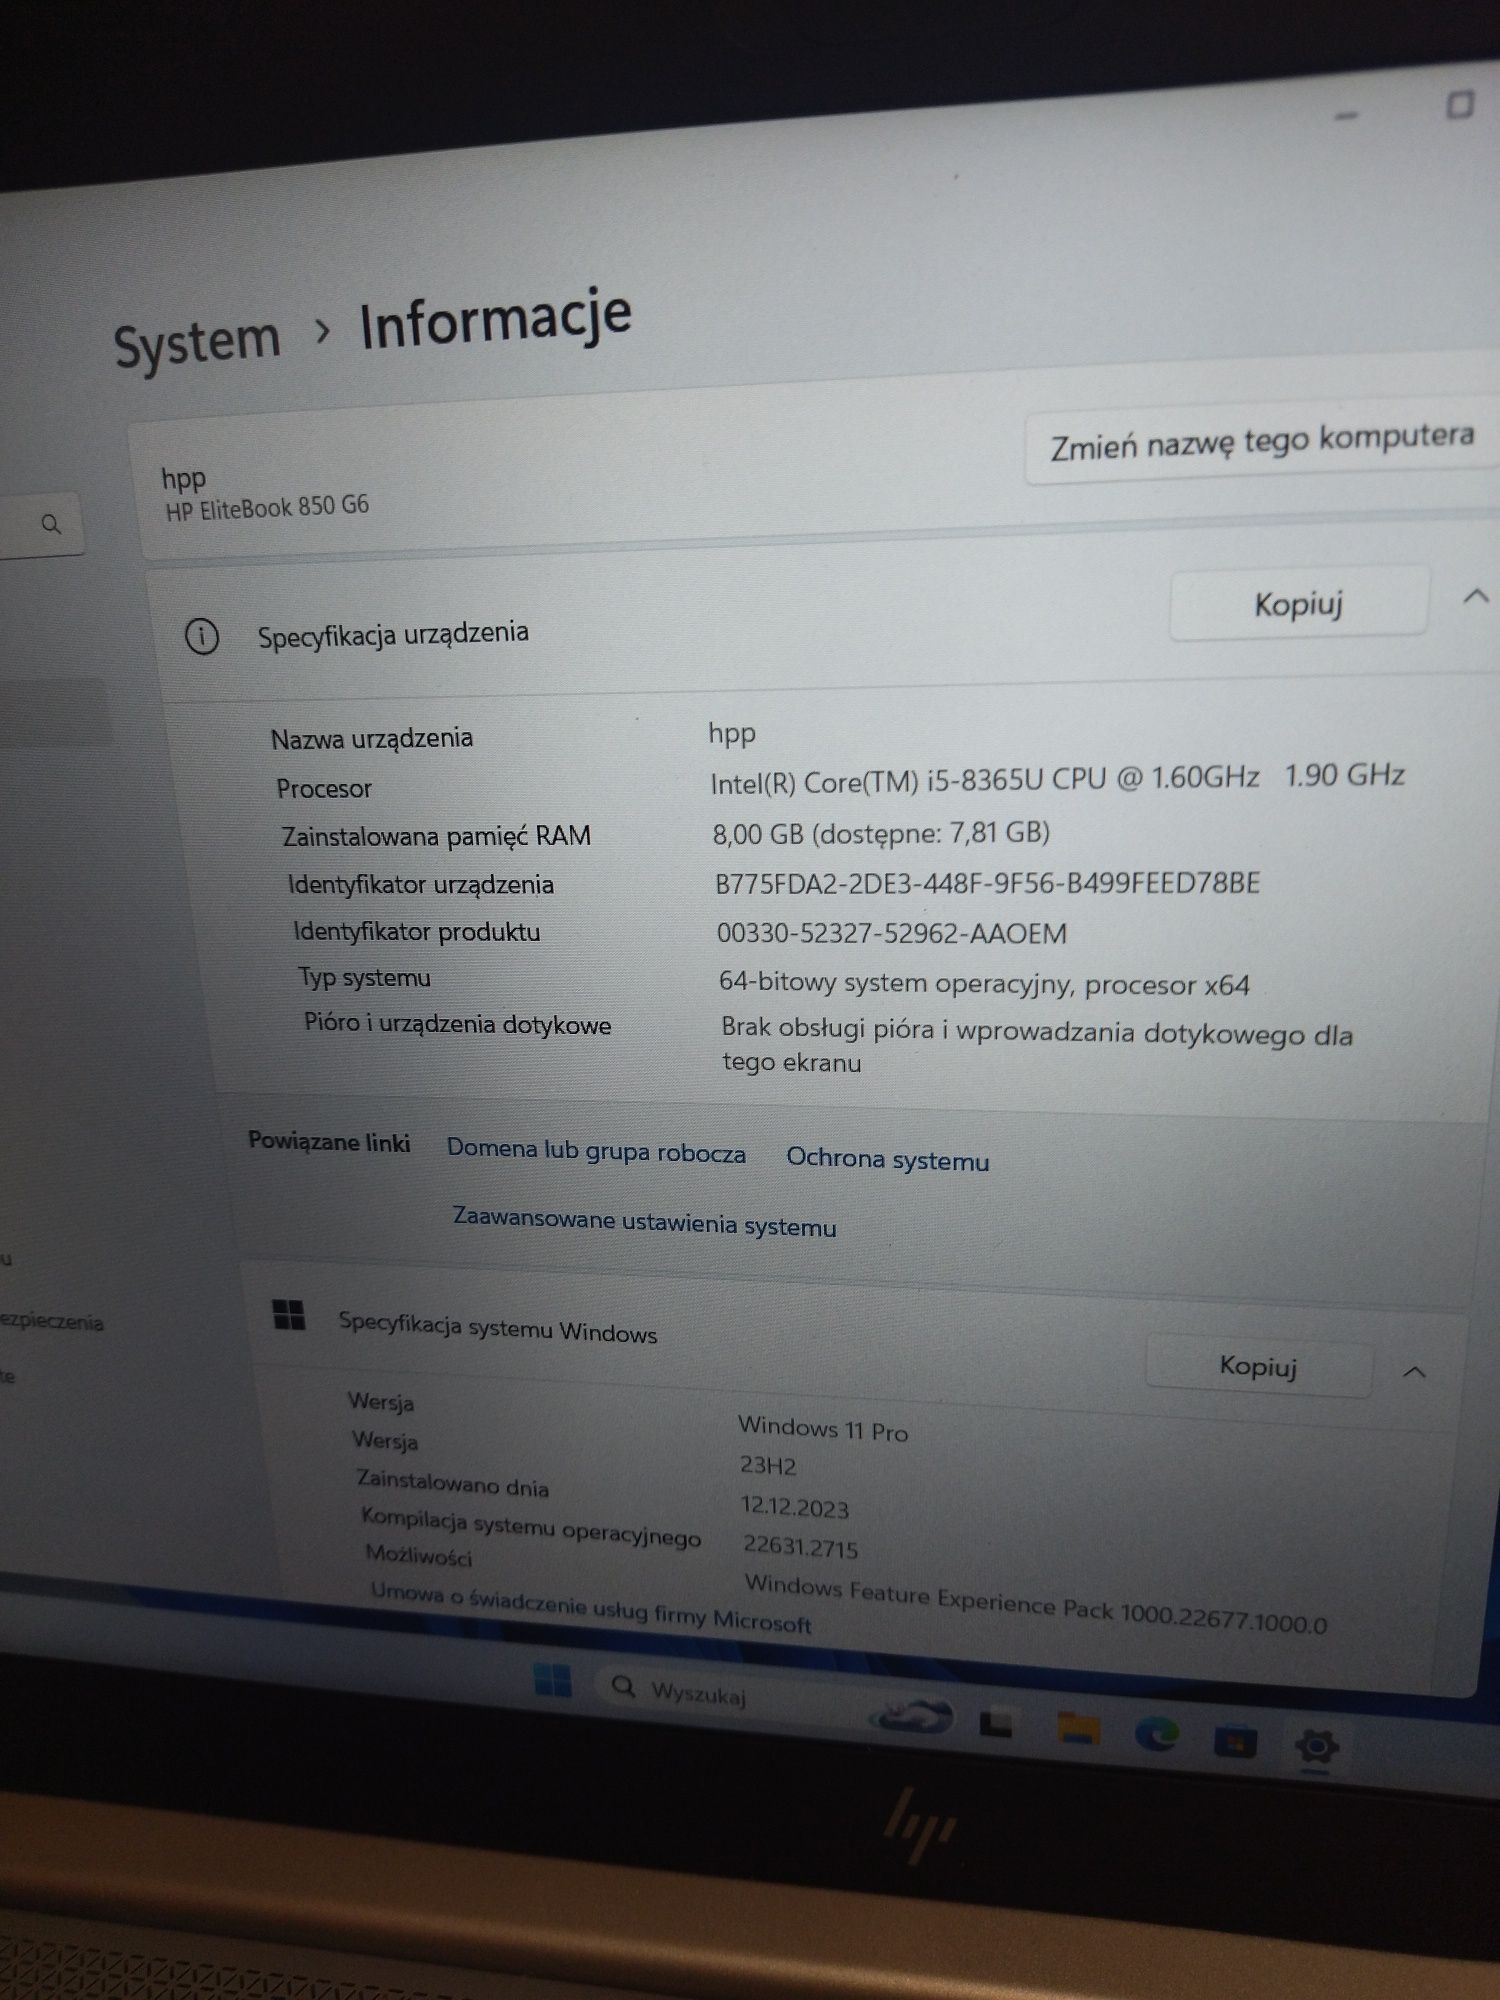This screenshot has width=1500, height=2000.
Task: Click the device identifier value B775FDA2-2DE3-448F
Action: click(x=987, y=883)
